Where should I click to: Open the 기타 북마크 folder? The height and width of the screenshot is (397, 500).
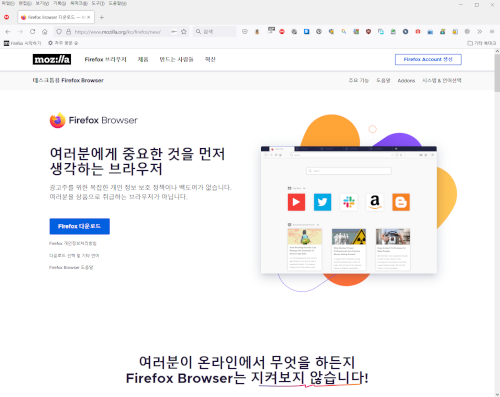(482, 43)
